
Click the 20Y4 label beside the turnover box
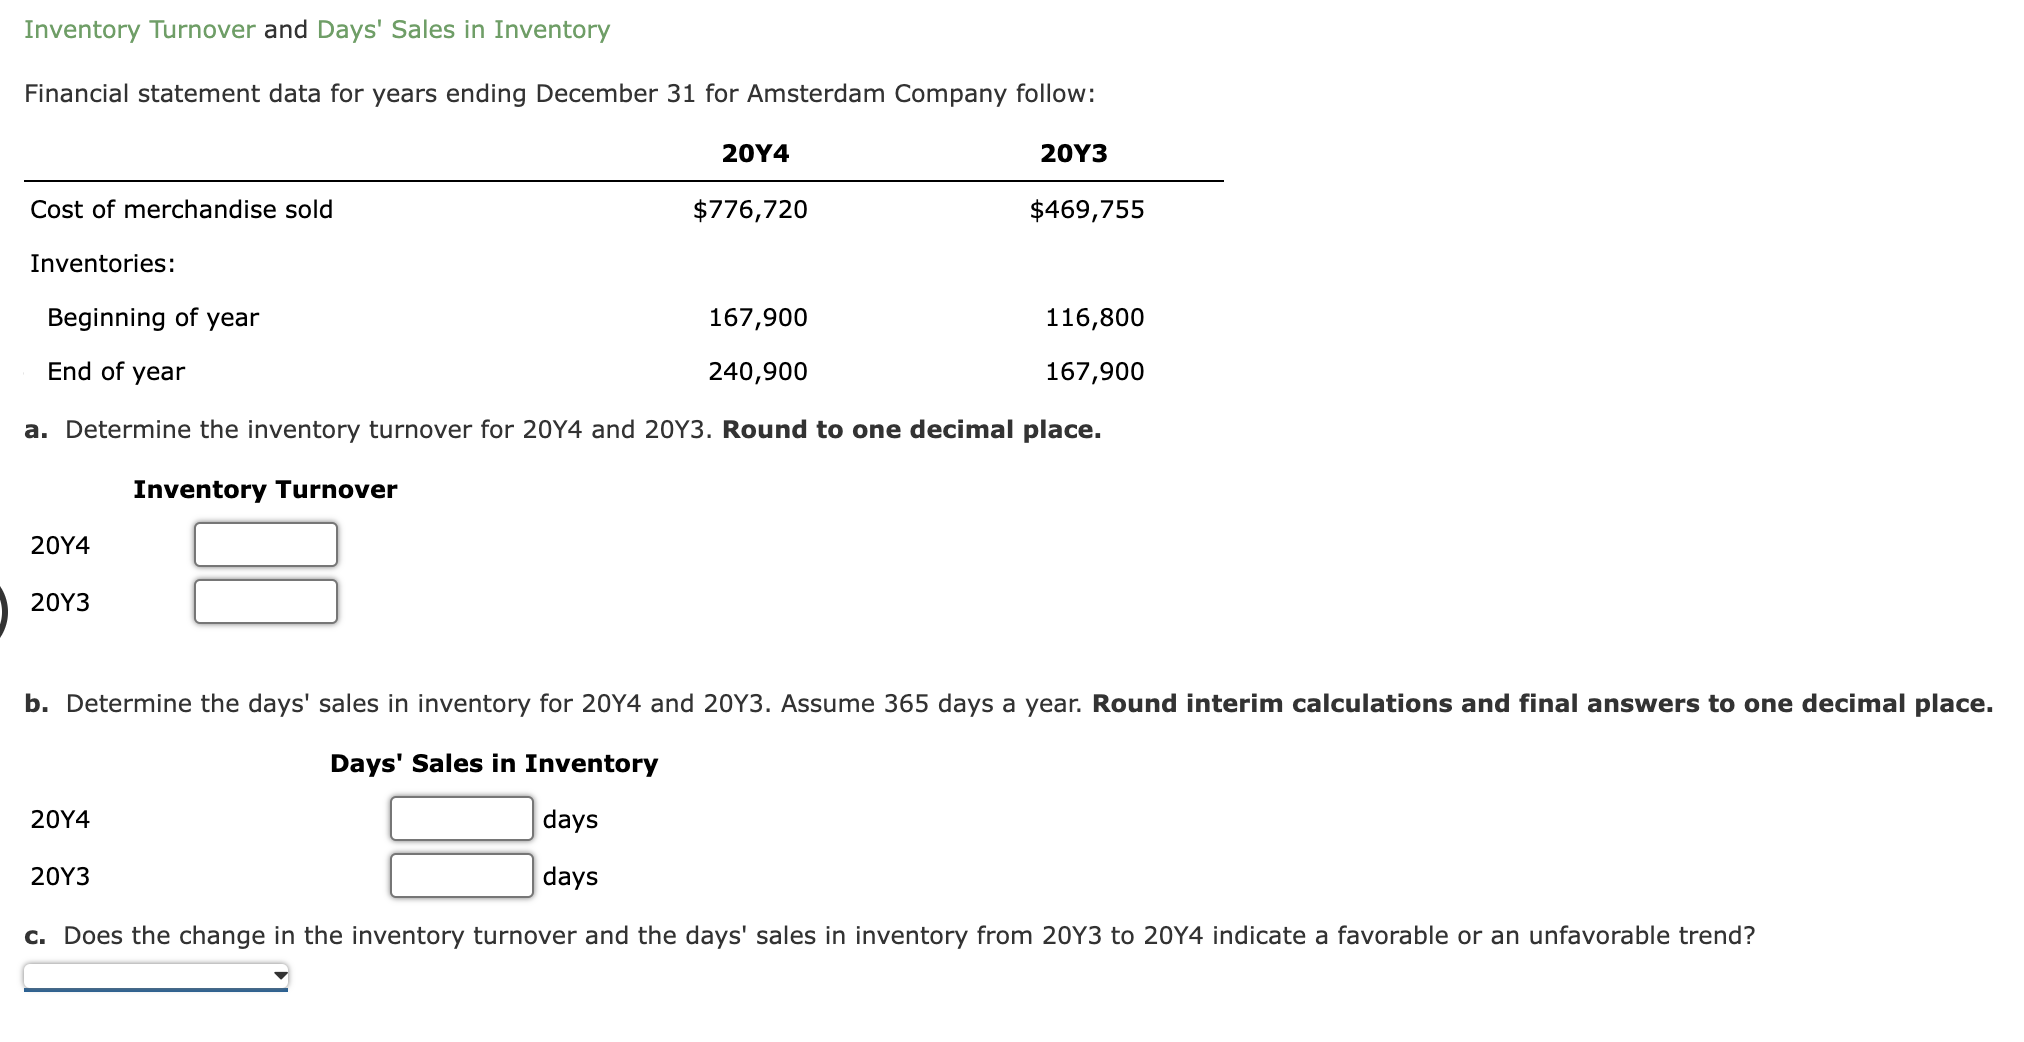point(60,545)
